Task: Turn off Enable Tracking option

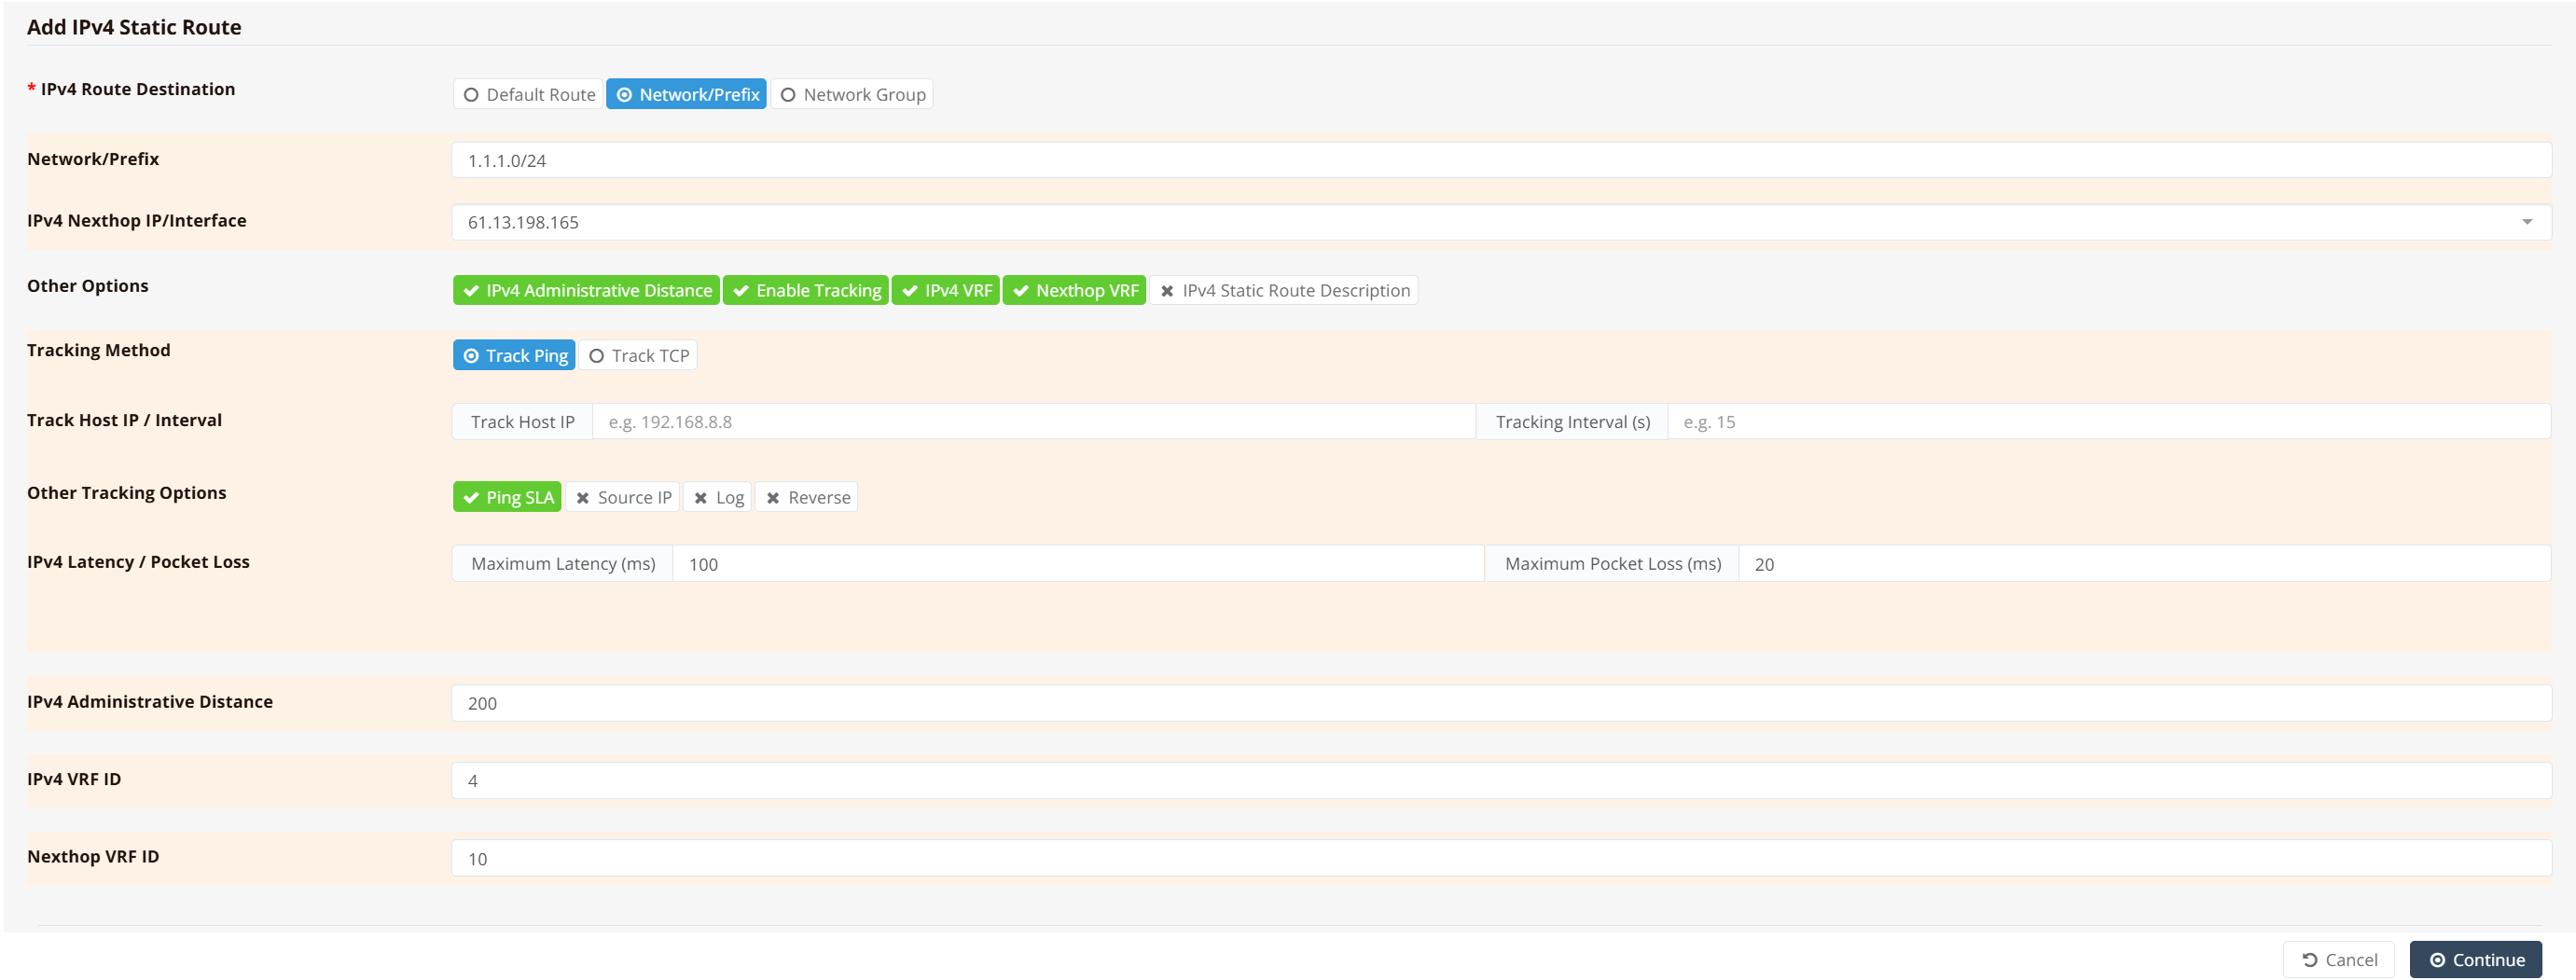Action: (x=805, y=290)
